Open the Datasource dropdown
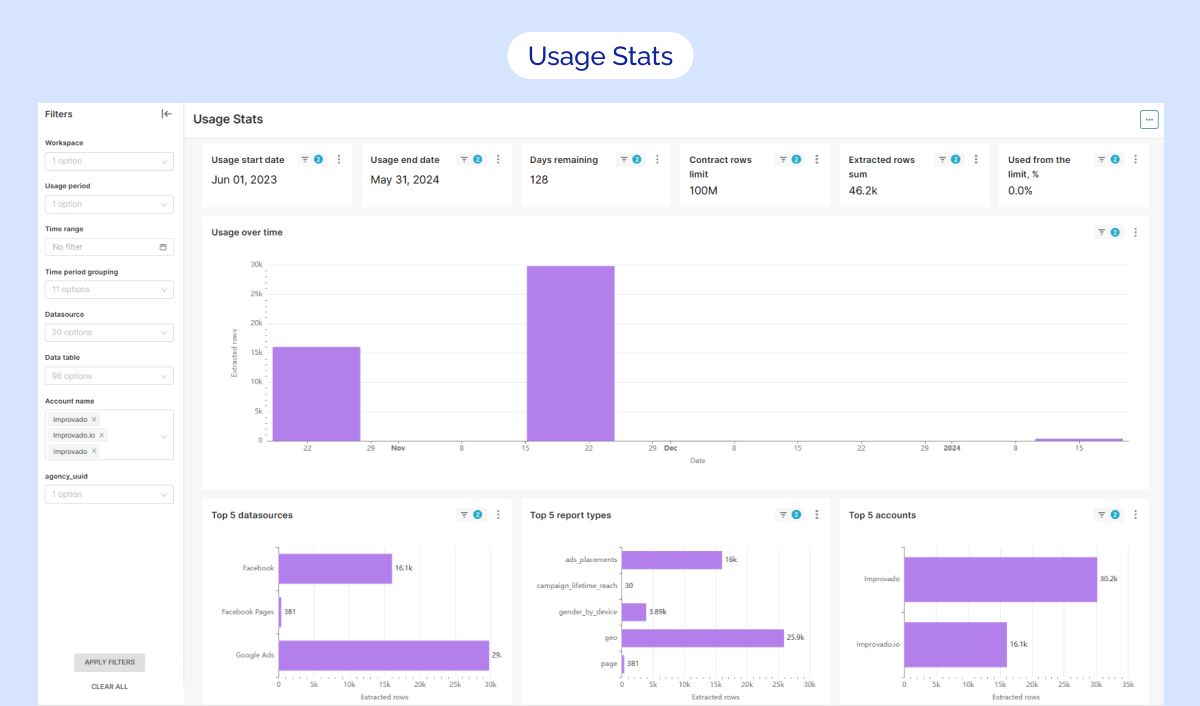Screen dimensions: 1200x706 point(109,332)
